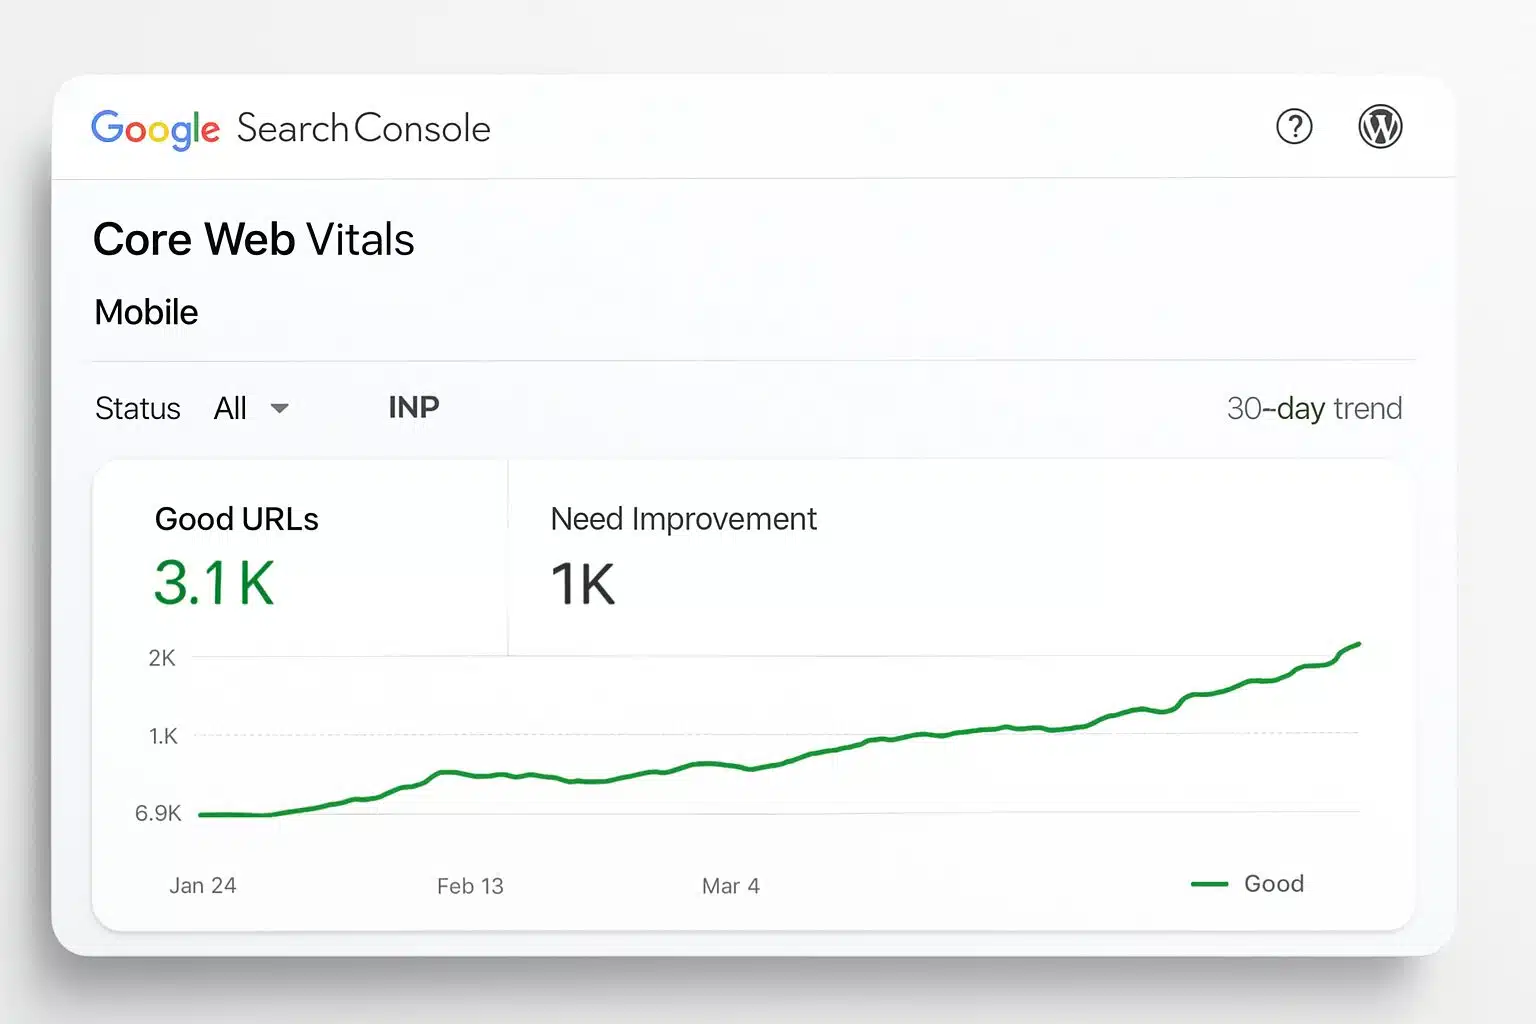Switch to the INP tab
This screenshot has height=1024, width=1536.
tap(414, 407)
